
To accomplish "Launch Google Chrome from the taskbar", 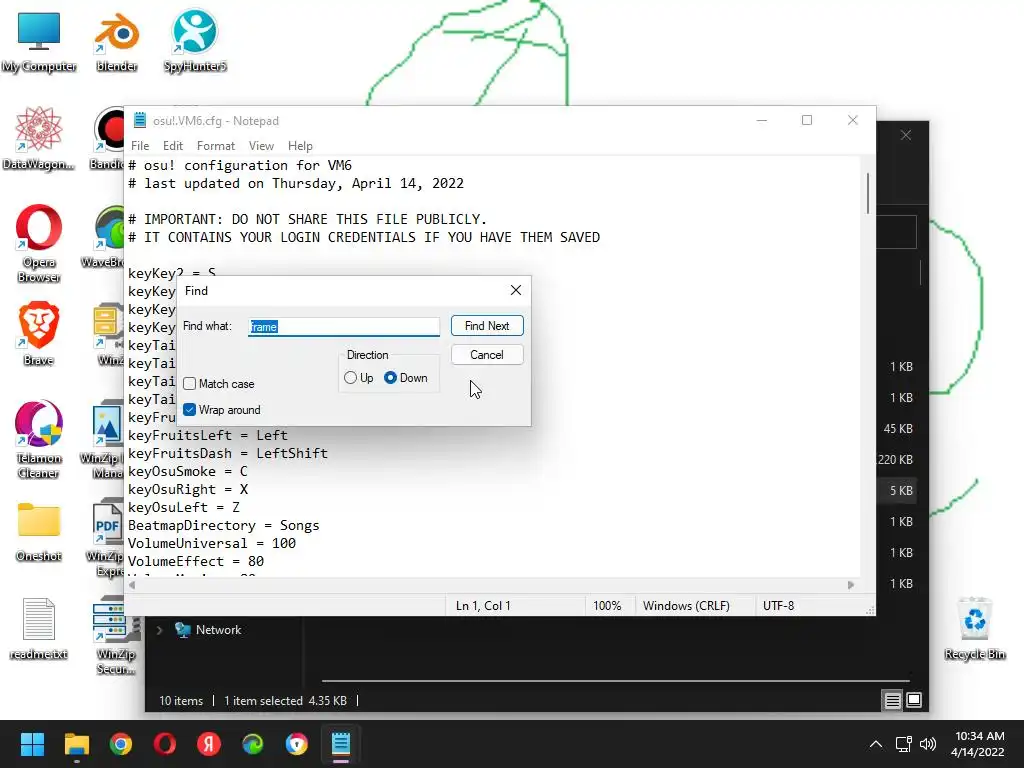I will 121,744.
